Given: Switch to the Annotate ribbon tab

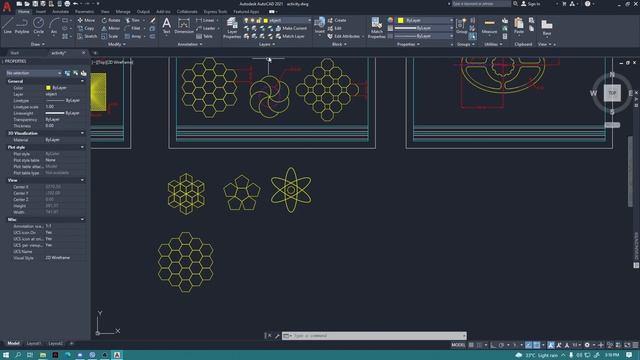Looking at the screenshot, I should (60, 11).
